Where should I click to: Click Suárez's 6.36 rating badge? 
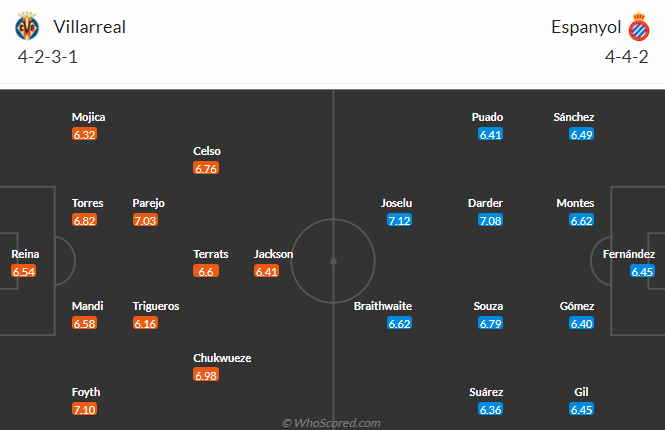(x=490, y=410)
